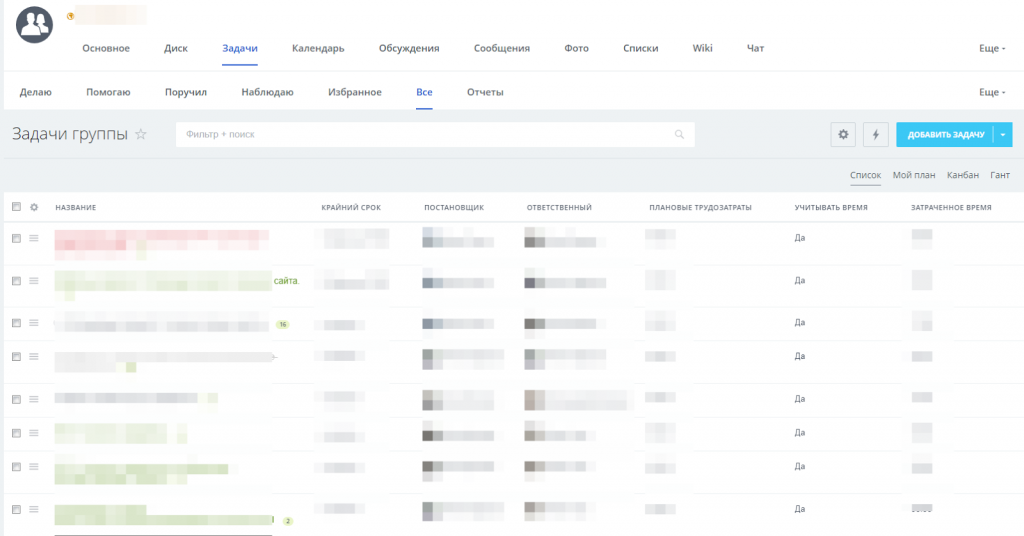Sort by Плановые трудозатраты column header

pos(700,208)
